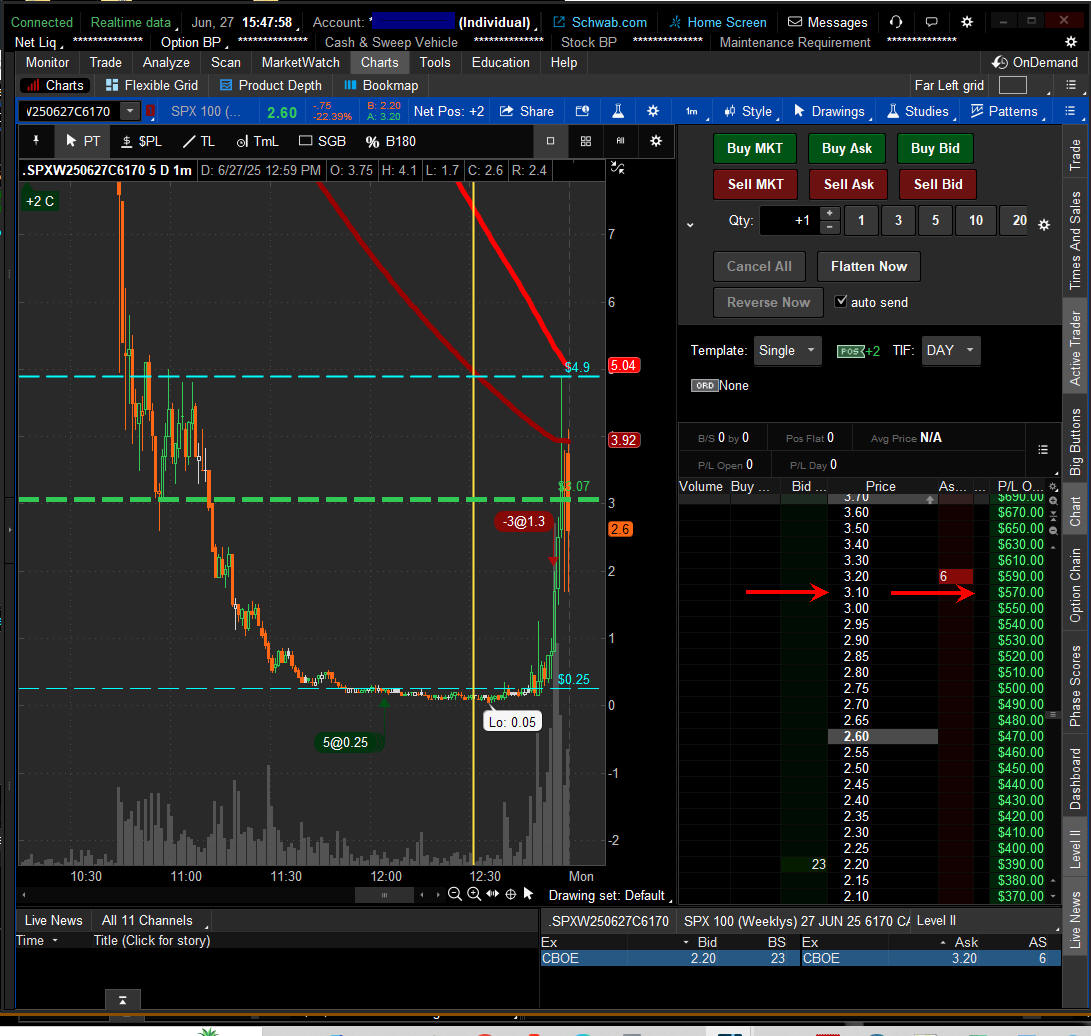Open the Template Single dropdown

click(x=787, y=351)
